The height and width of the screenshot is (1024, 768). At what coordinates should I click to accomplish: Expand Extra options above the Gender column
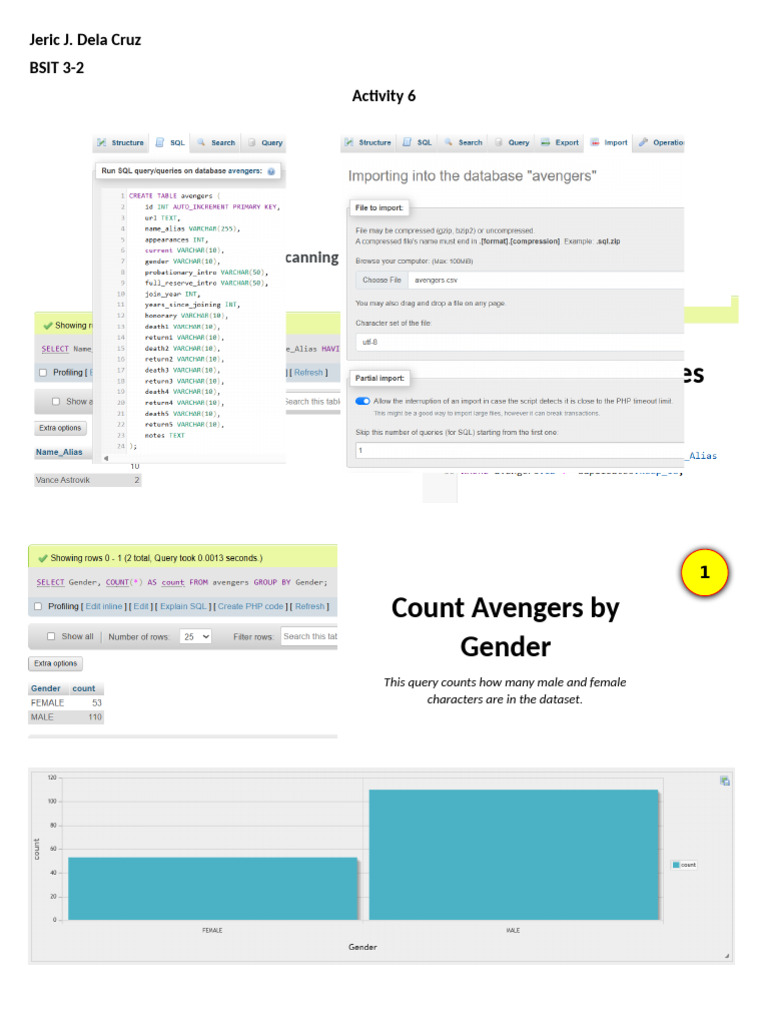click(x=56, y=663)
